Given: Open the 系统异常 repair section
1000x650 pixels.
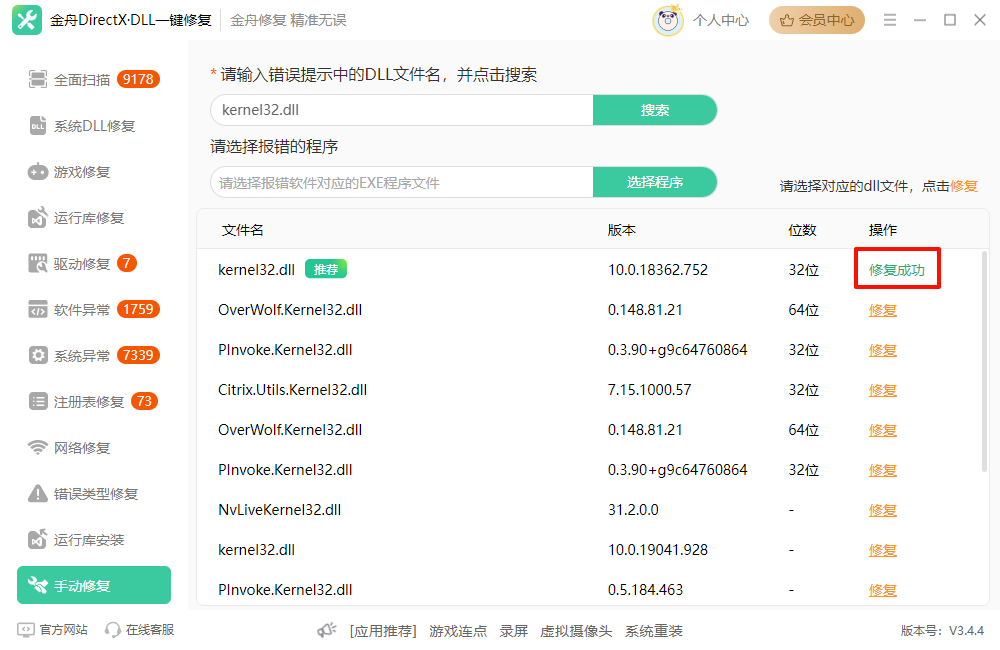Looking at the screenshot, I should pos(80,355).
